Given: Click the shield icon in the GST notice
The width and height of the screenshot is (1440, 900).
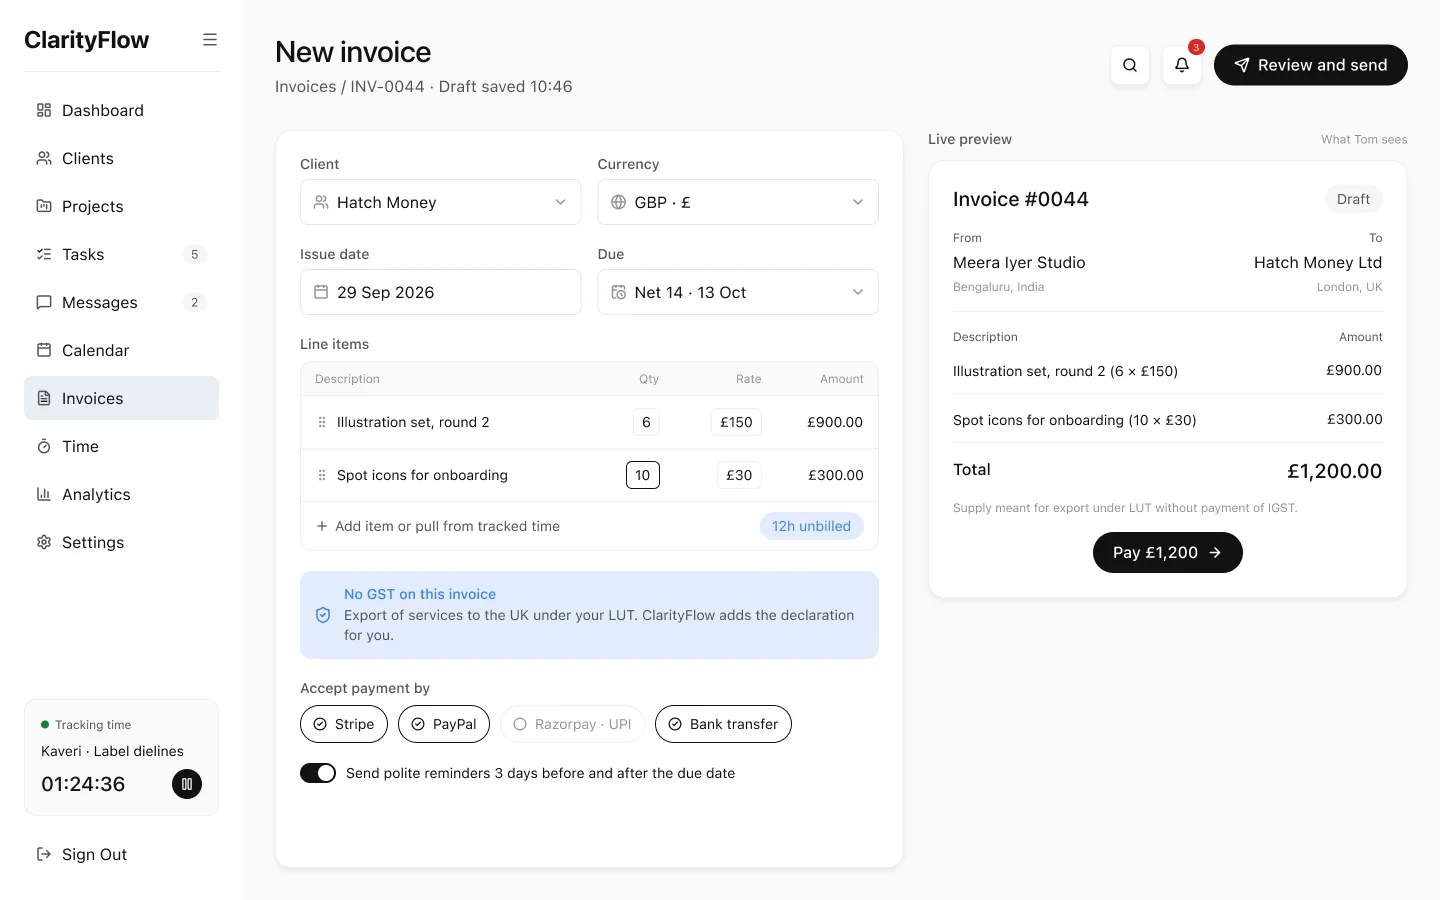Looking at the screenshot, I should point(323,615).
